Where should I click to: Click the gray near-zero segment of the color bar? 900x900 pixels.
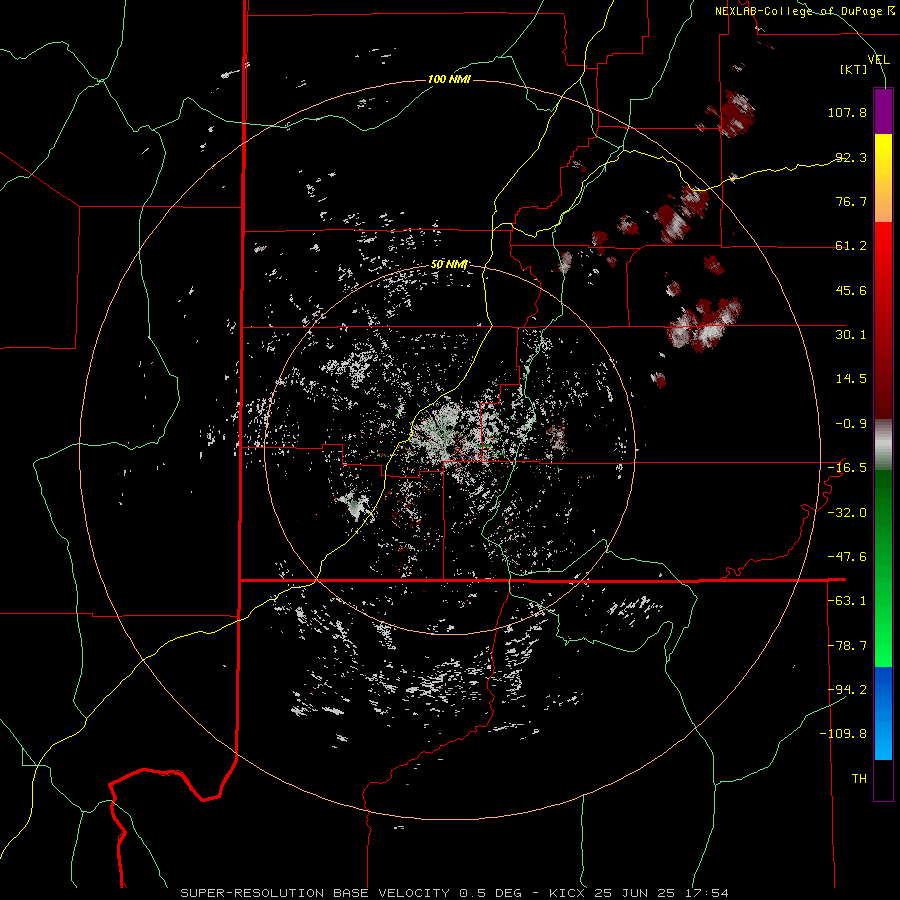click(883, 445)
